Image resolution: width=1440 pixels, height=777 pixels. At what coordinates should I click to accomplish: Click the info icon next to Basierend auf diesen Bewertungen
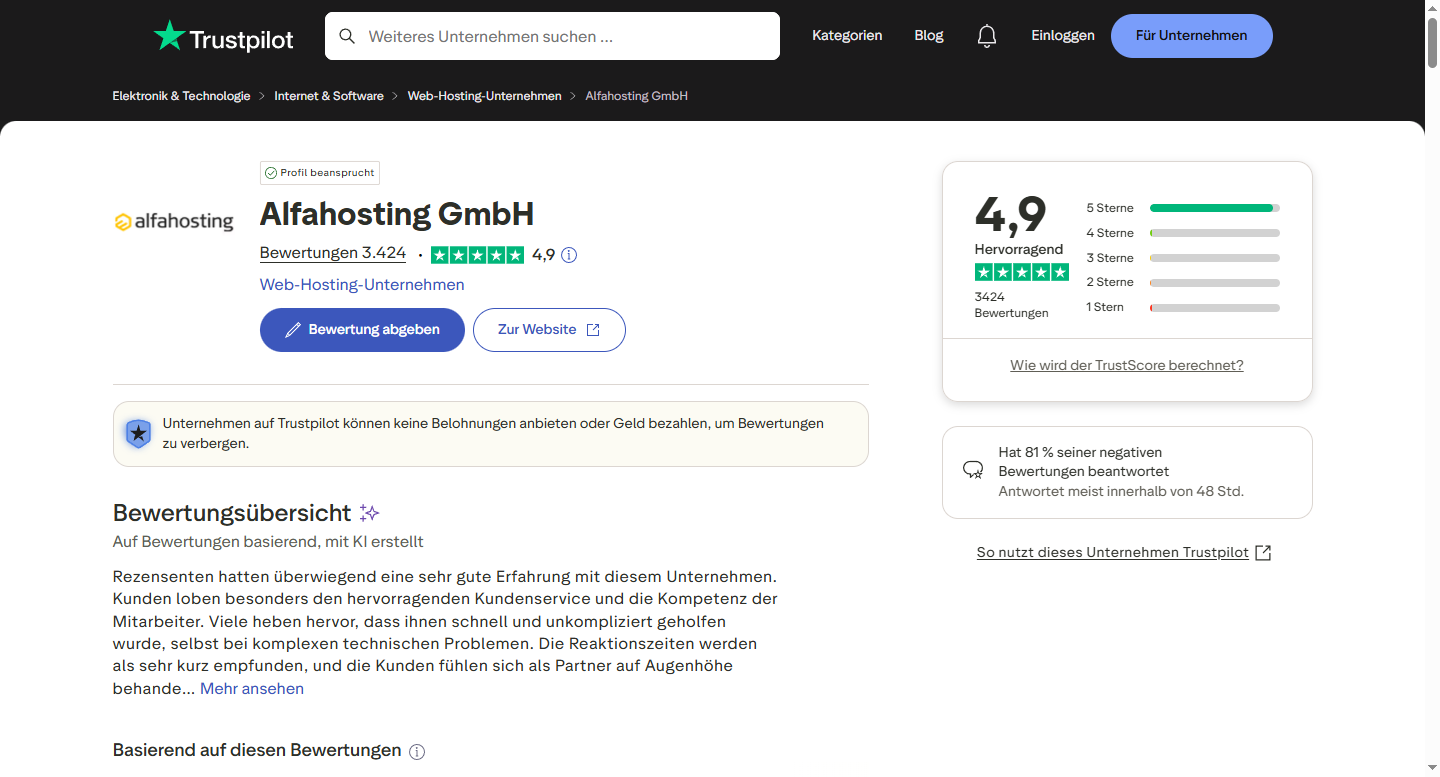pos(417,751)
